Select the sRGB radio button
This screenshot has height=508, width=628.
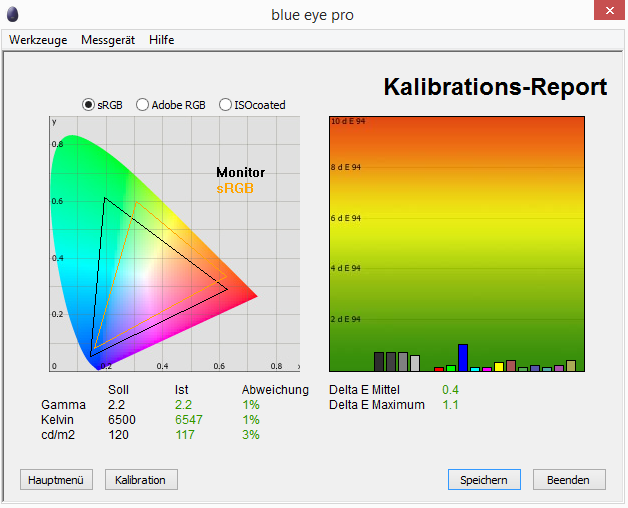click(x=89, y=105)
